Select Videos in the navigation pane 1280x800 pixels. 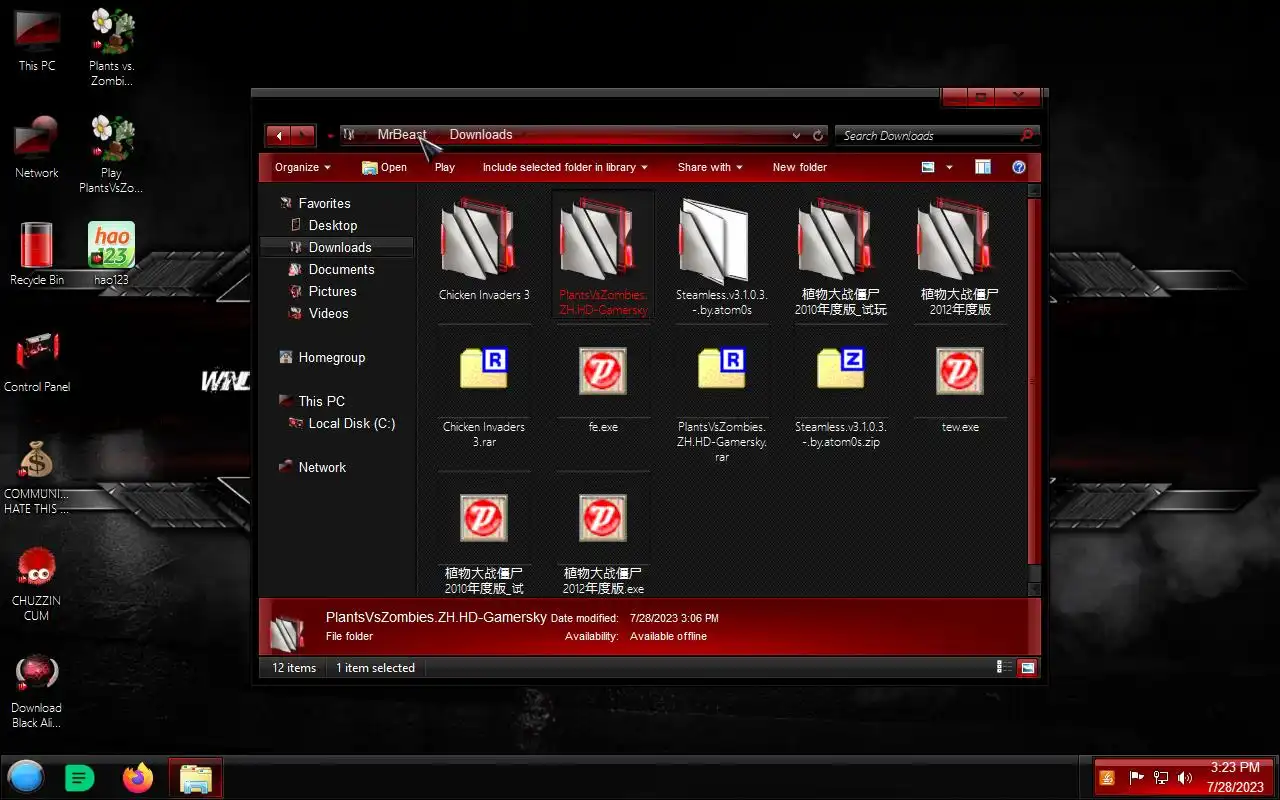click(328, 313)
